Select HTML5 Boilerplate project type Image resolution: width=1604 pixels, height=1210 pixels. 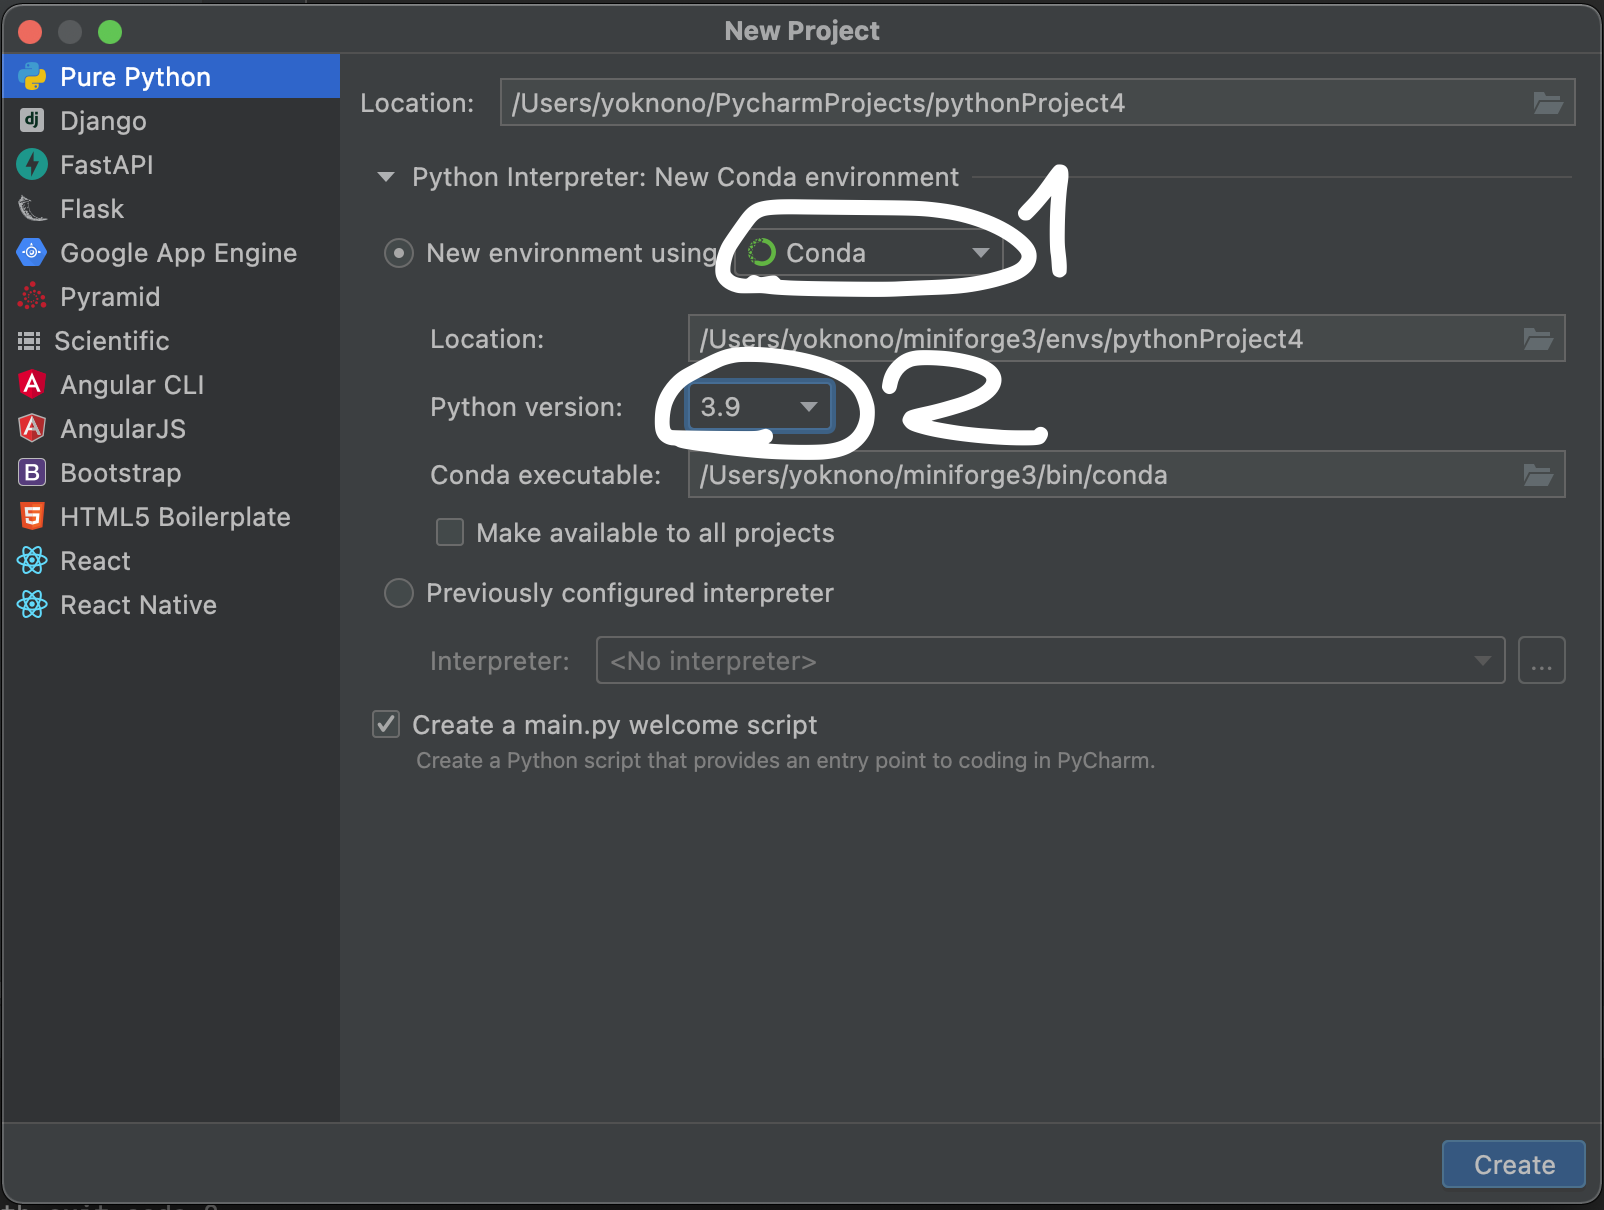[x=171, y=517]
